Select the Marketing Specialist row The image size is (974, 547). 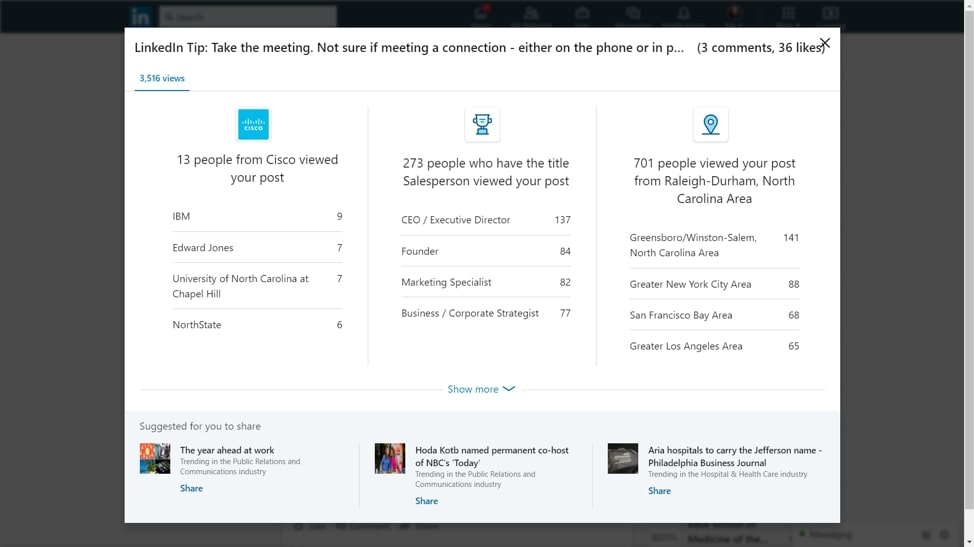tap(486, 282)
